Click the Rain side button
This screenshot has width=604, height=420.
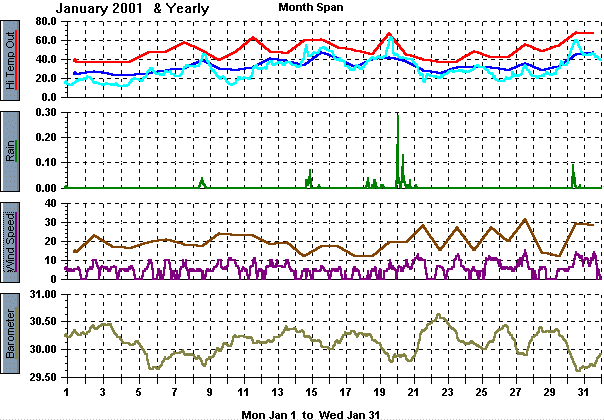[x=11, y=150]
